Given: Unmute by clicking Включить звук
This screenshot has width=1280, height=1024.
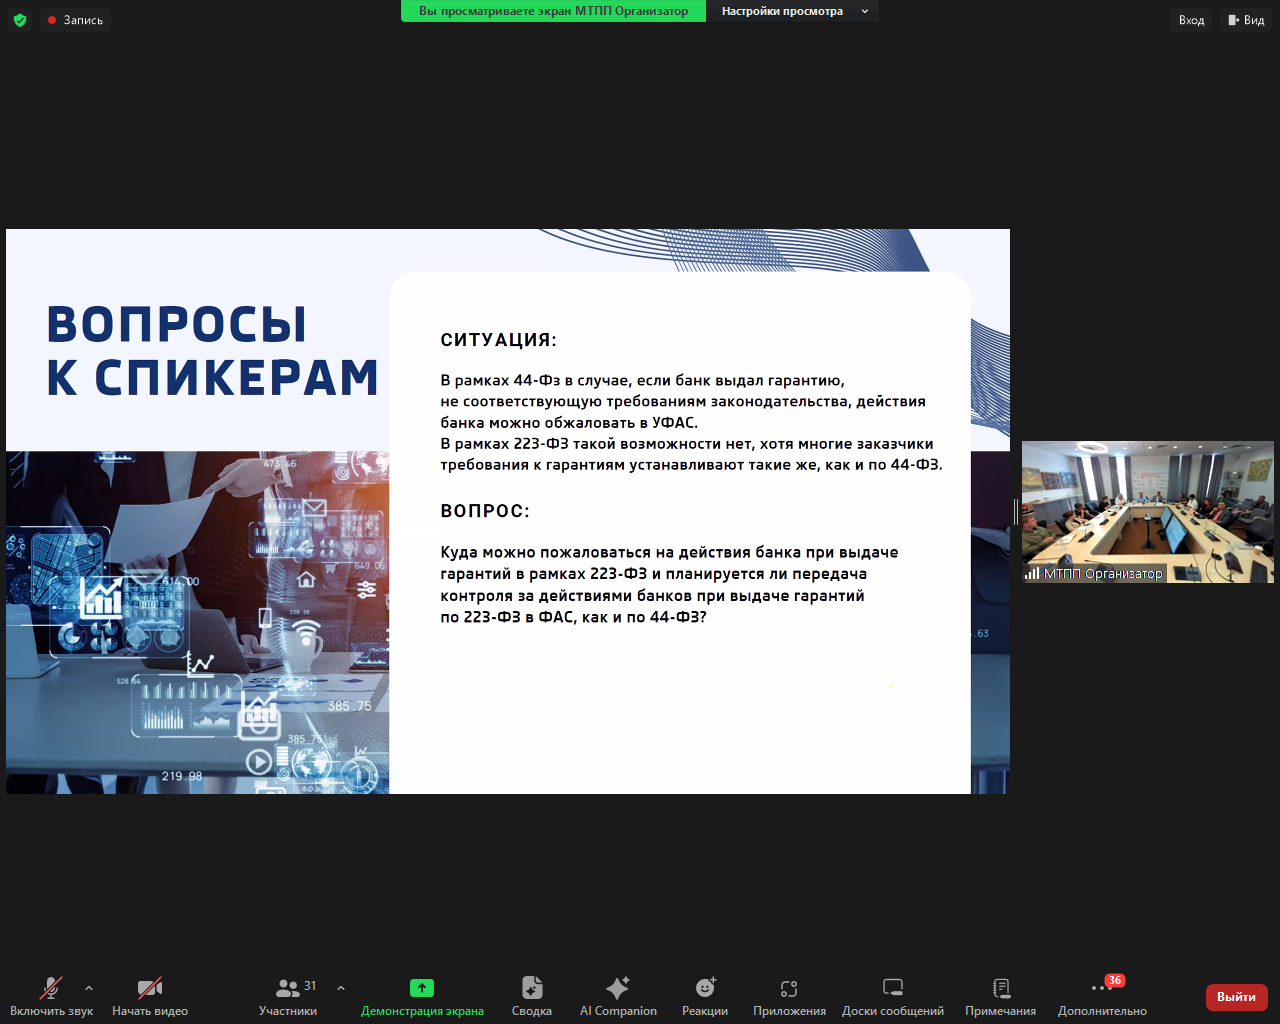Looking at the screenshot, I should 49,996.
